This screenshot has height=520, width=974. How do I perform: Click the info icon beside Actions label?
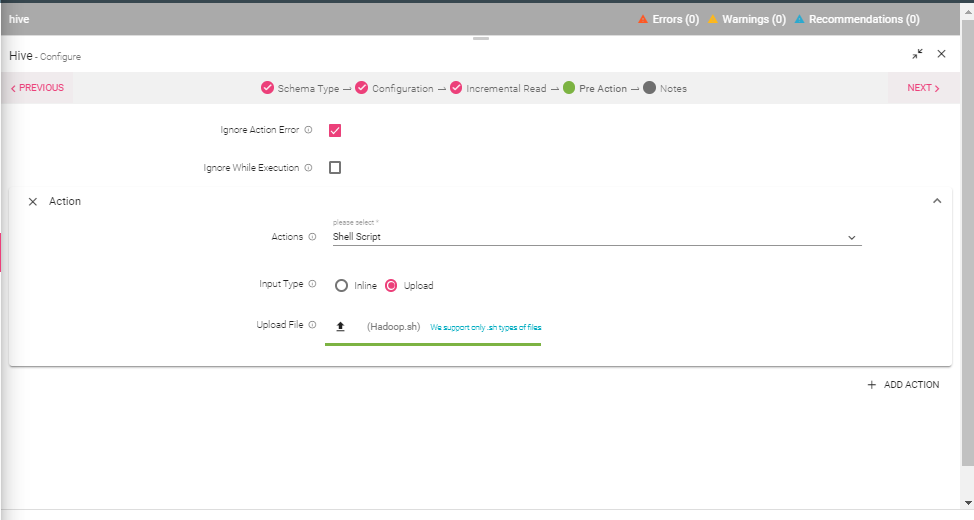(x=312, y=237)
